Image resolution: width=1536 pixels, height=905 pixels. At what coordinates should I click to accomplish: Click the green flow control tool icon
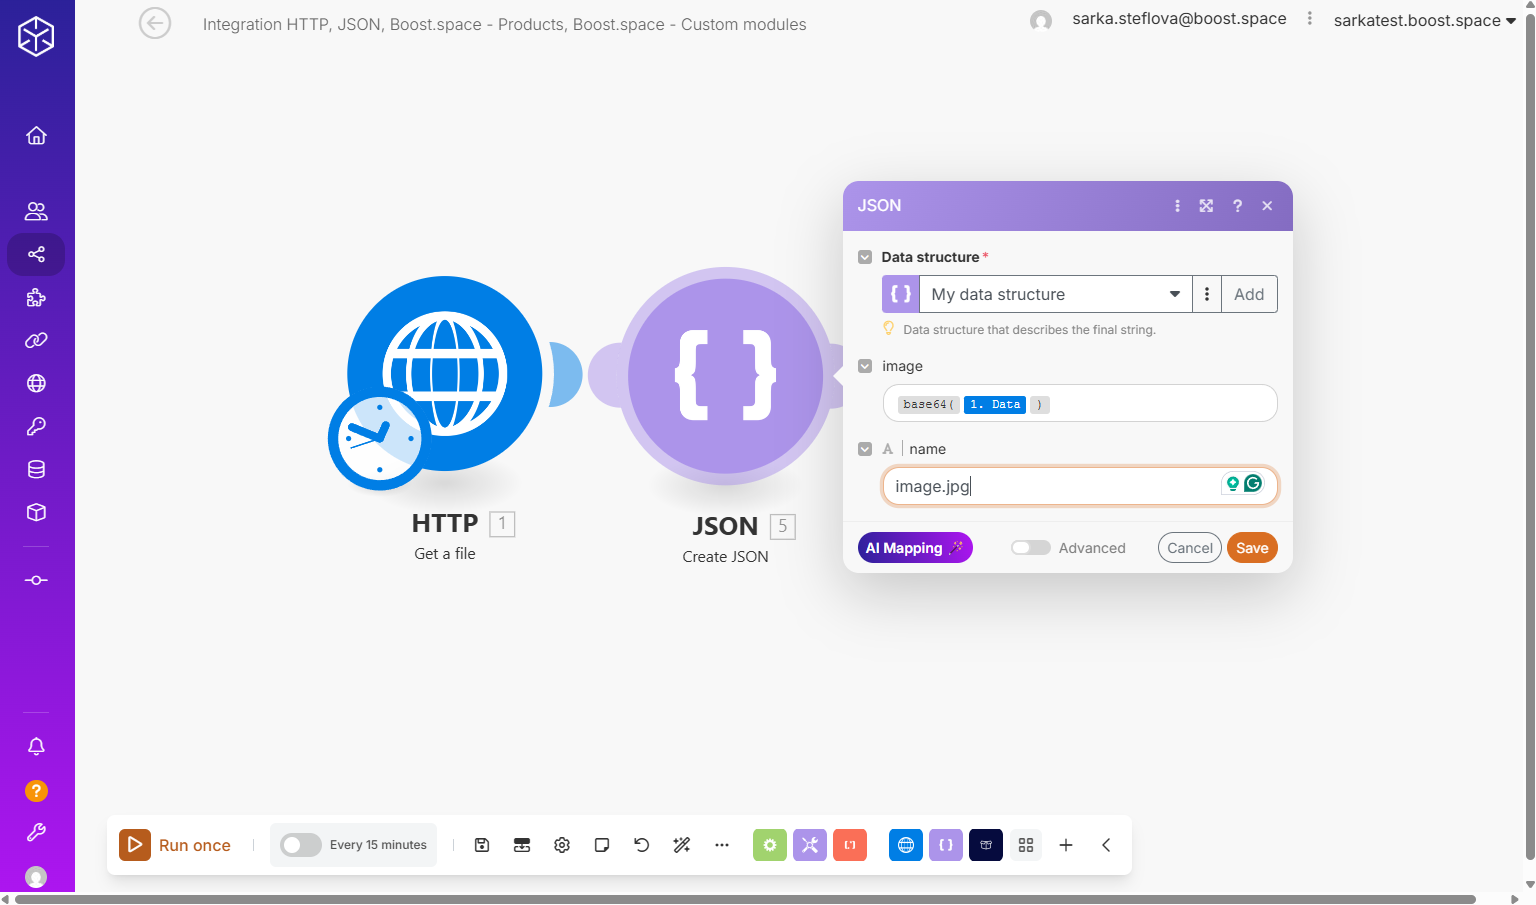pos(770,845)
